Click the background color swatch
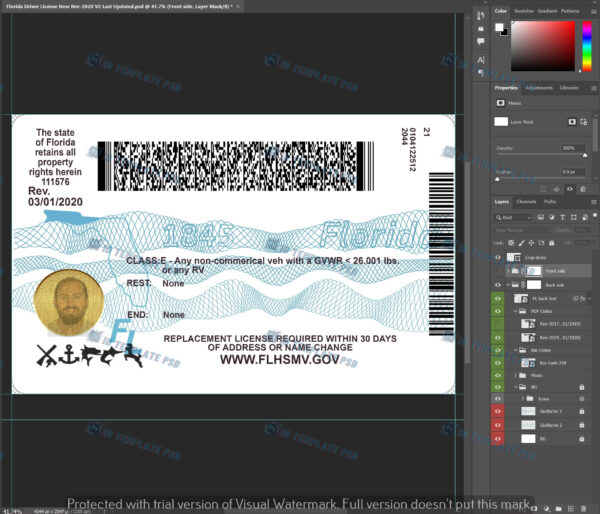Viewport: 600px width, 514px height. tap(505, 33)
